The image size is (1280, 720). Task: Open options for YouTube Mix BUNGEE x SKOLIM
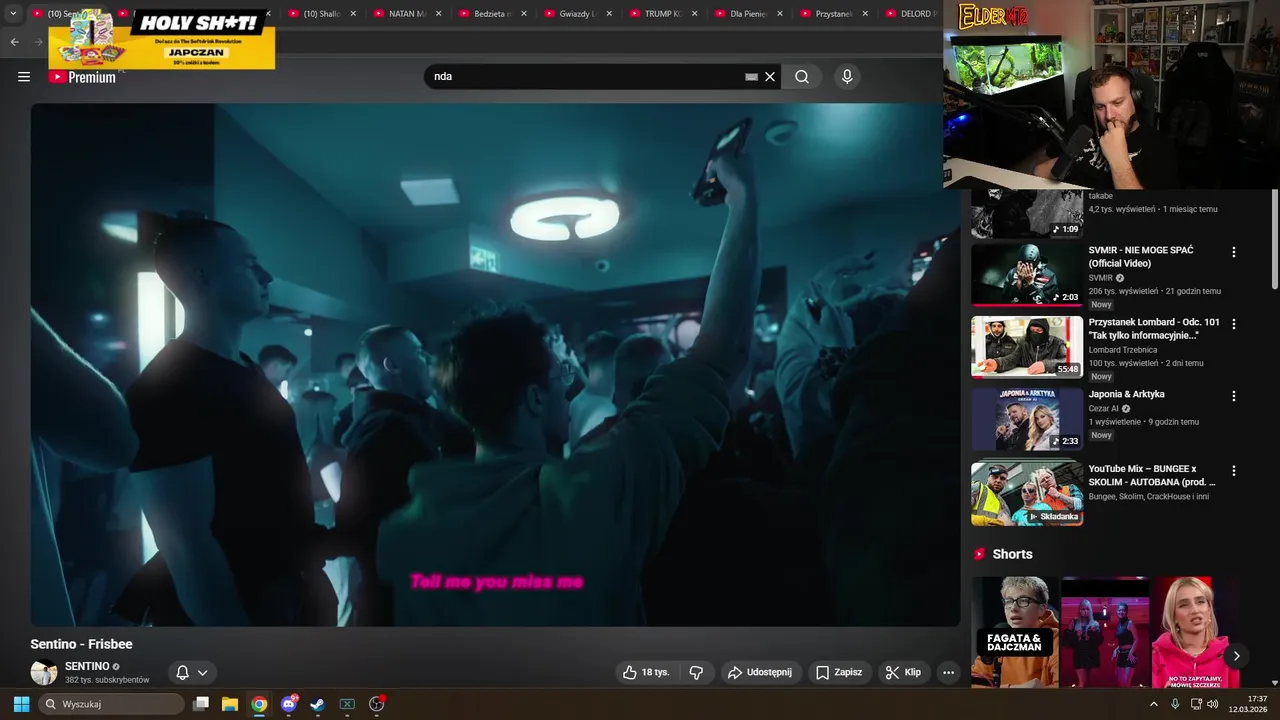1233,470
